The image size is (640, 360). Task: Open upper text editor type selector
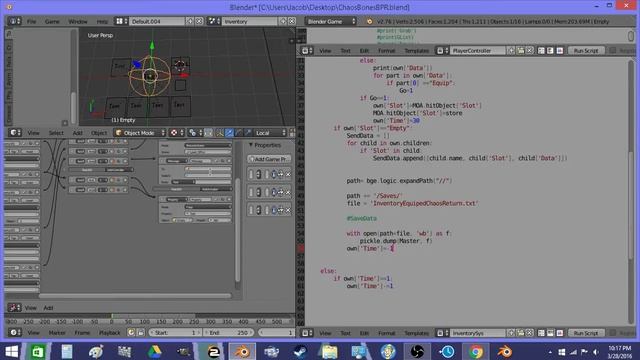point(307,51)
